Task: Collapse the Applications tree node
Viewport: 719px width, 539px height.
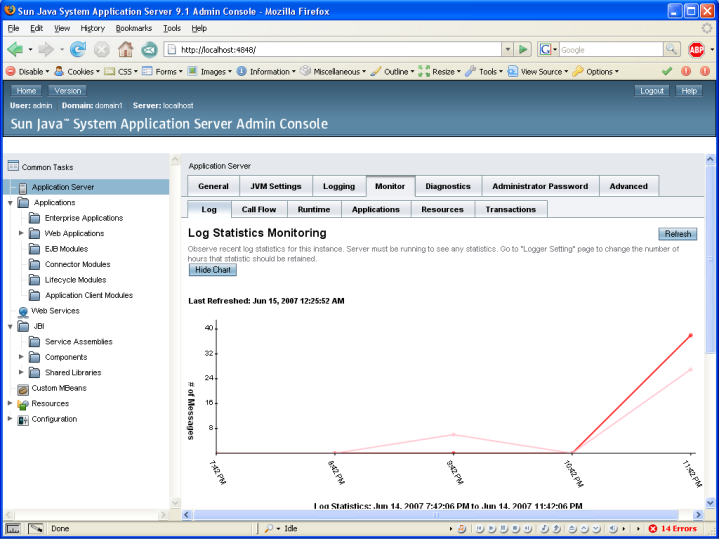Action: click(10, 203)
